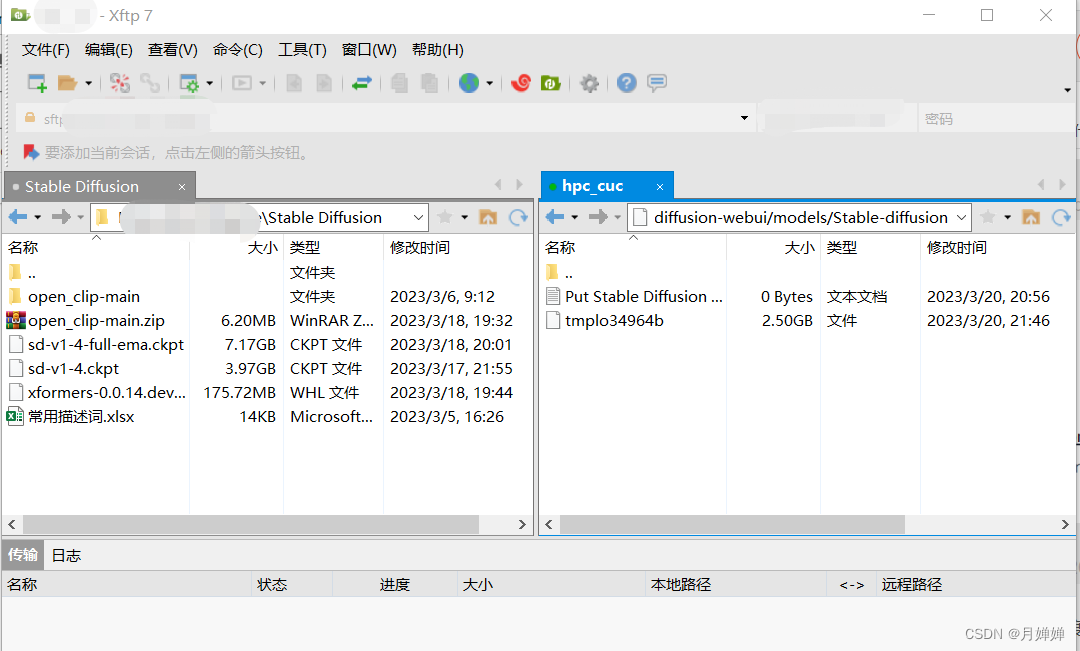
Task: Click the remote pane back arrow
Action: 555,217
